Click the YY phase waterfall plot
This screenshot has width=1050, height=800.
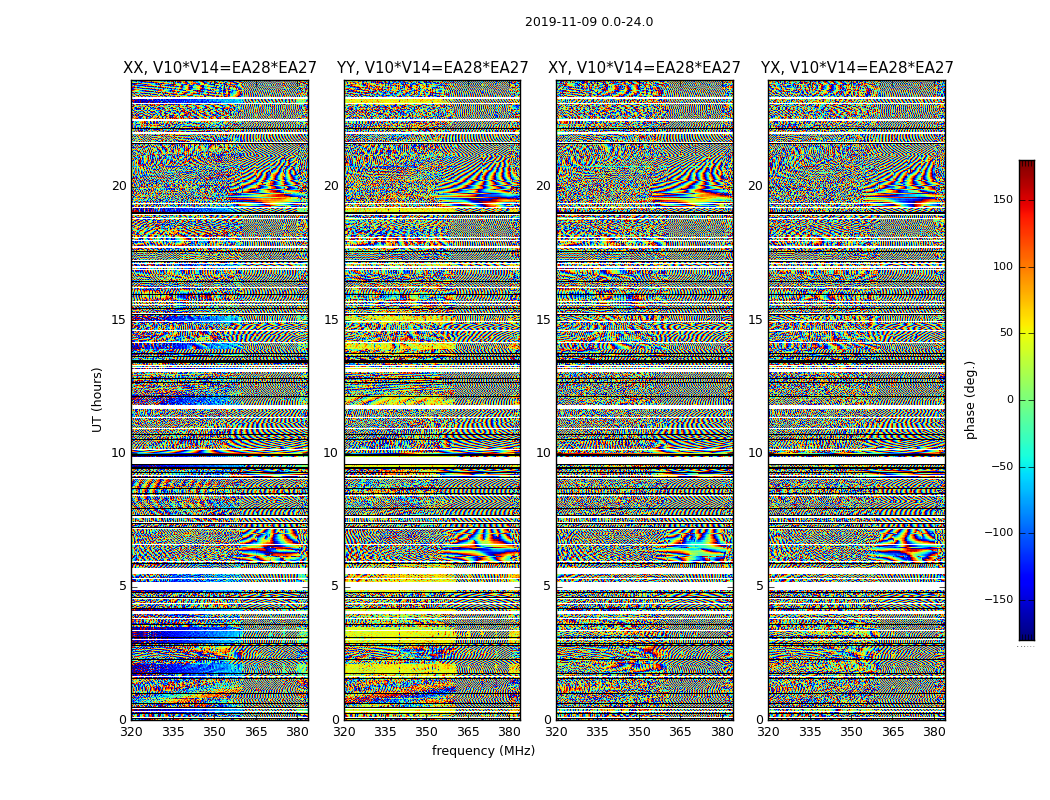(432, 400)
